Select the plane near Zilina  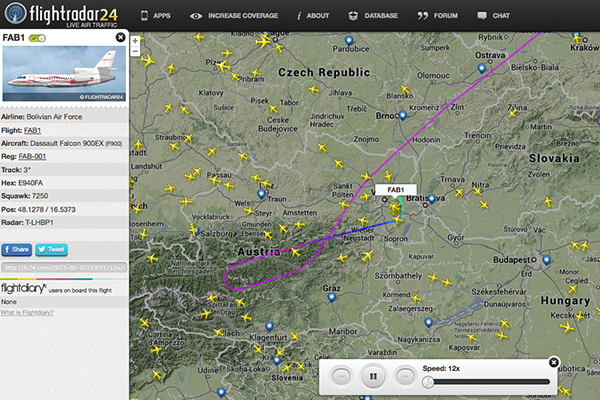(513, 113)
